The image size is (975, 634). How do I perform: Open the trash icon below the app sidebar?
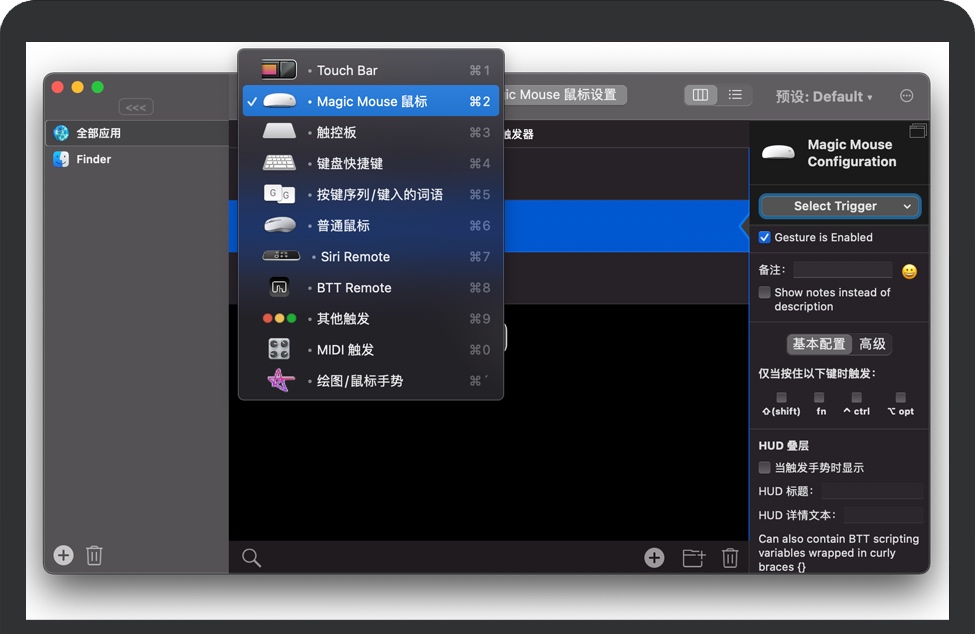94,555
